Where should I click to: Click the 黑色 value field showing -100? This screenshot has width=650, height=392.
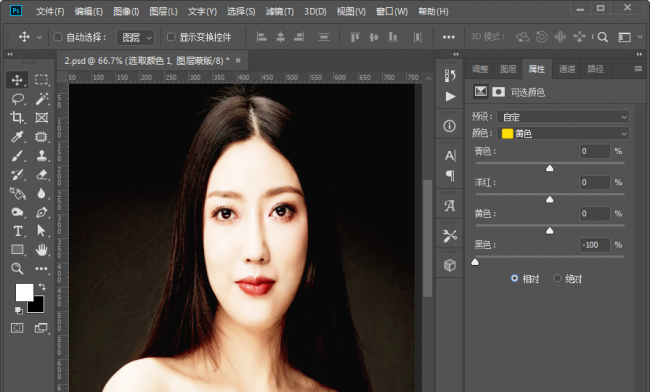point(595,245)
